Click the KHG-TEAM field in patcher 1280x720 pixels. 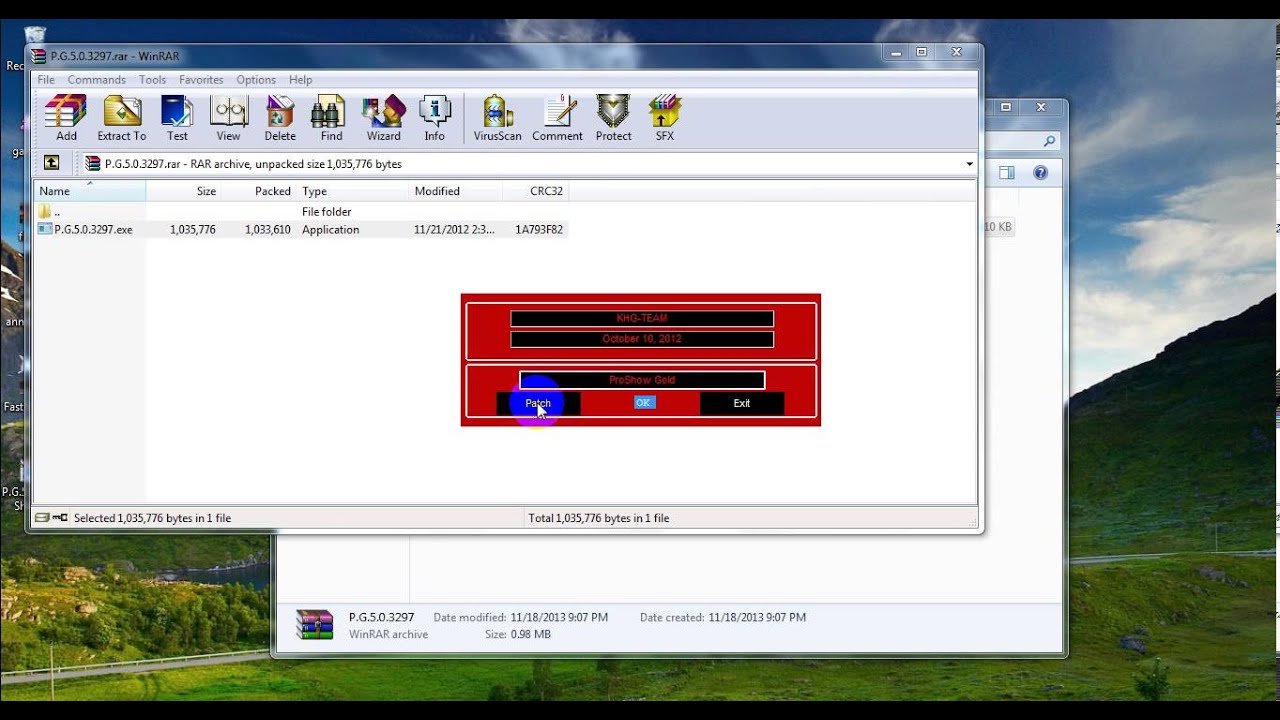coord(642,318)
